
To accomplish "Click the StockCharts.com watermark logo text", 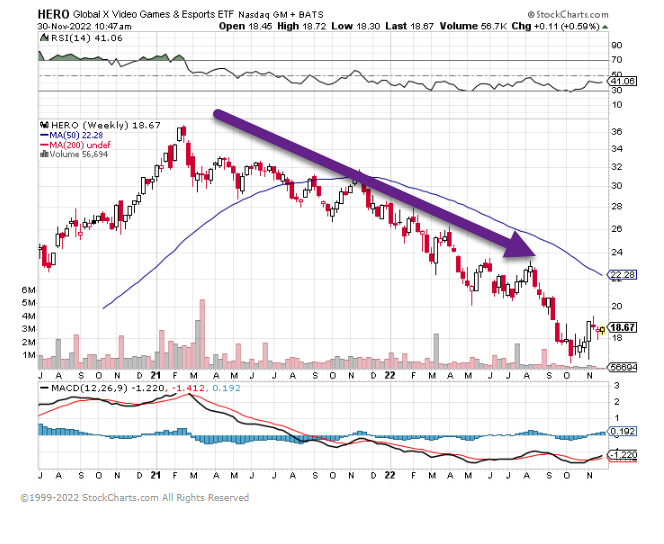I will [568, 14].
